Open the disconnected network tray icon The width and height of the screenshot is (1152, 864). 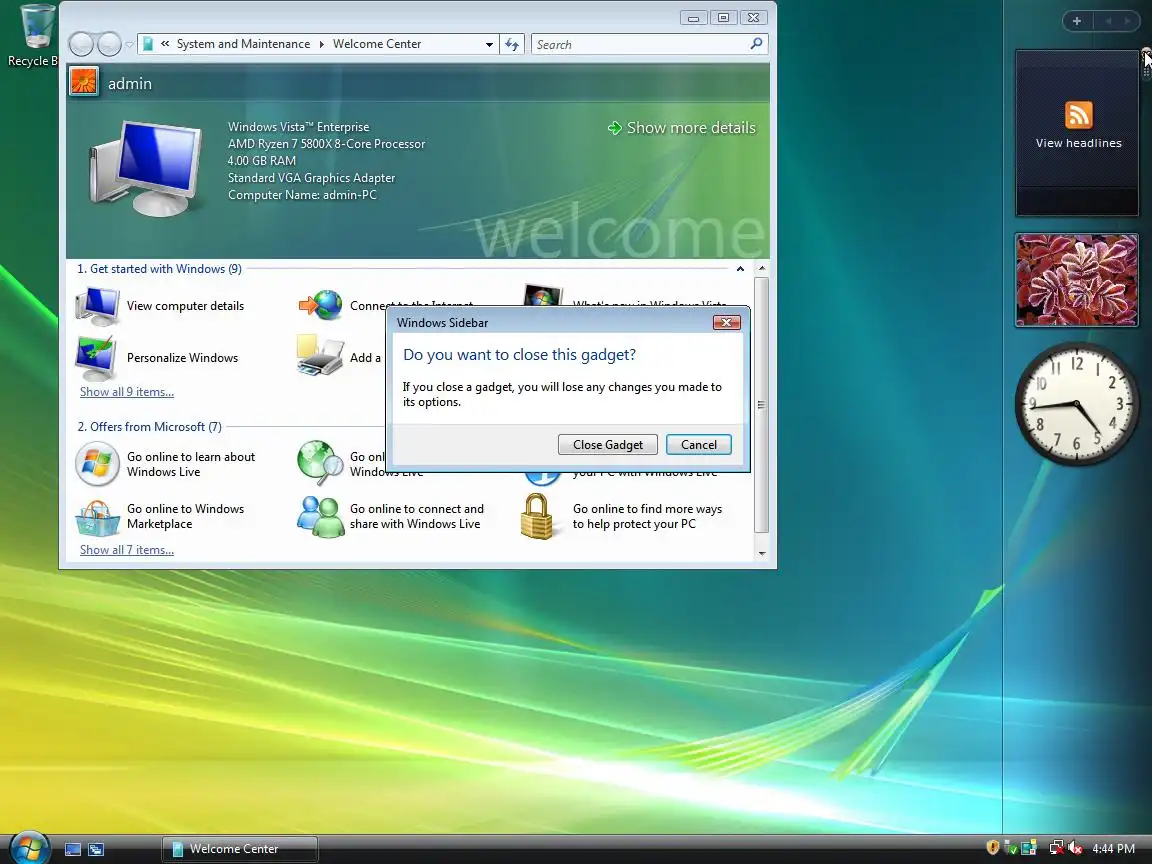pos(1056,848)
